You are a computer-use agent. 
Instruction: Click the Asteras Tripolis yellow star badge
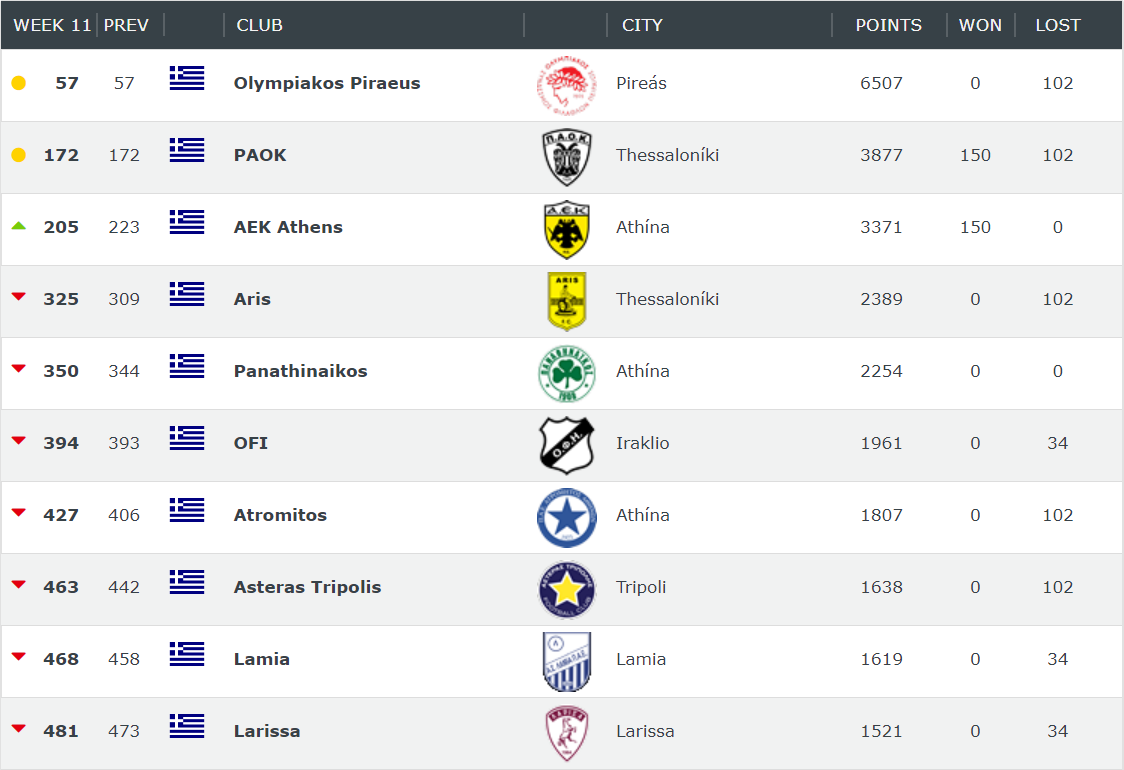pyautogui.click(x=566, y=589)
